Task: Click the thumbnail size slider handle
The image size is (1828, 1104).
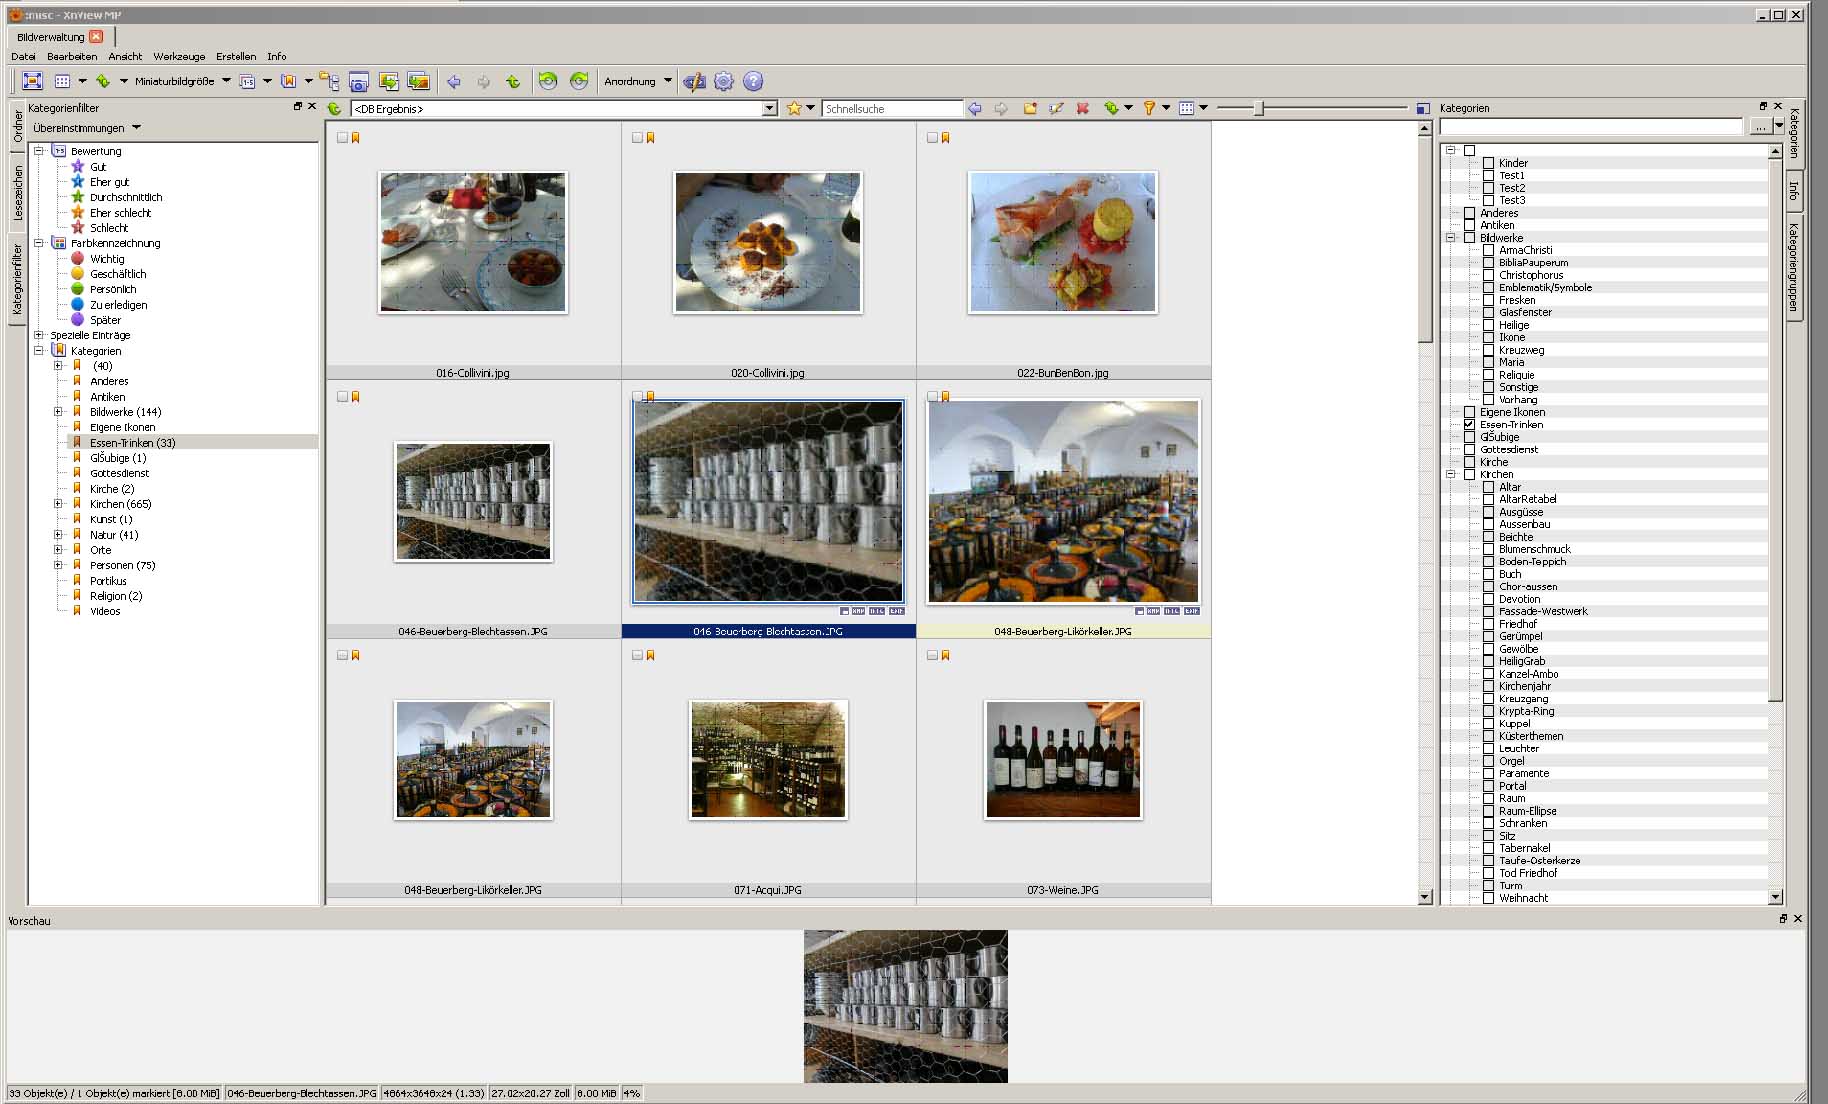Action: point(1259,108)
